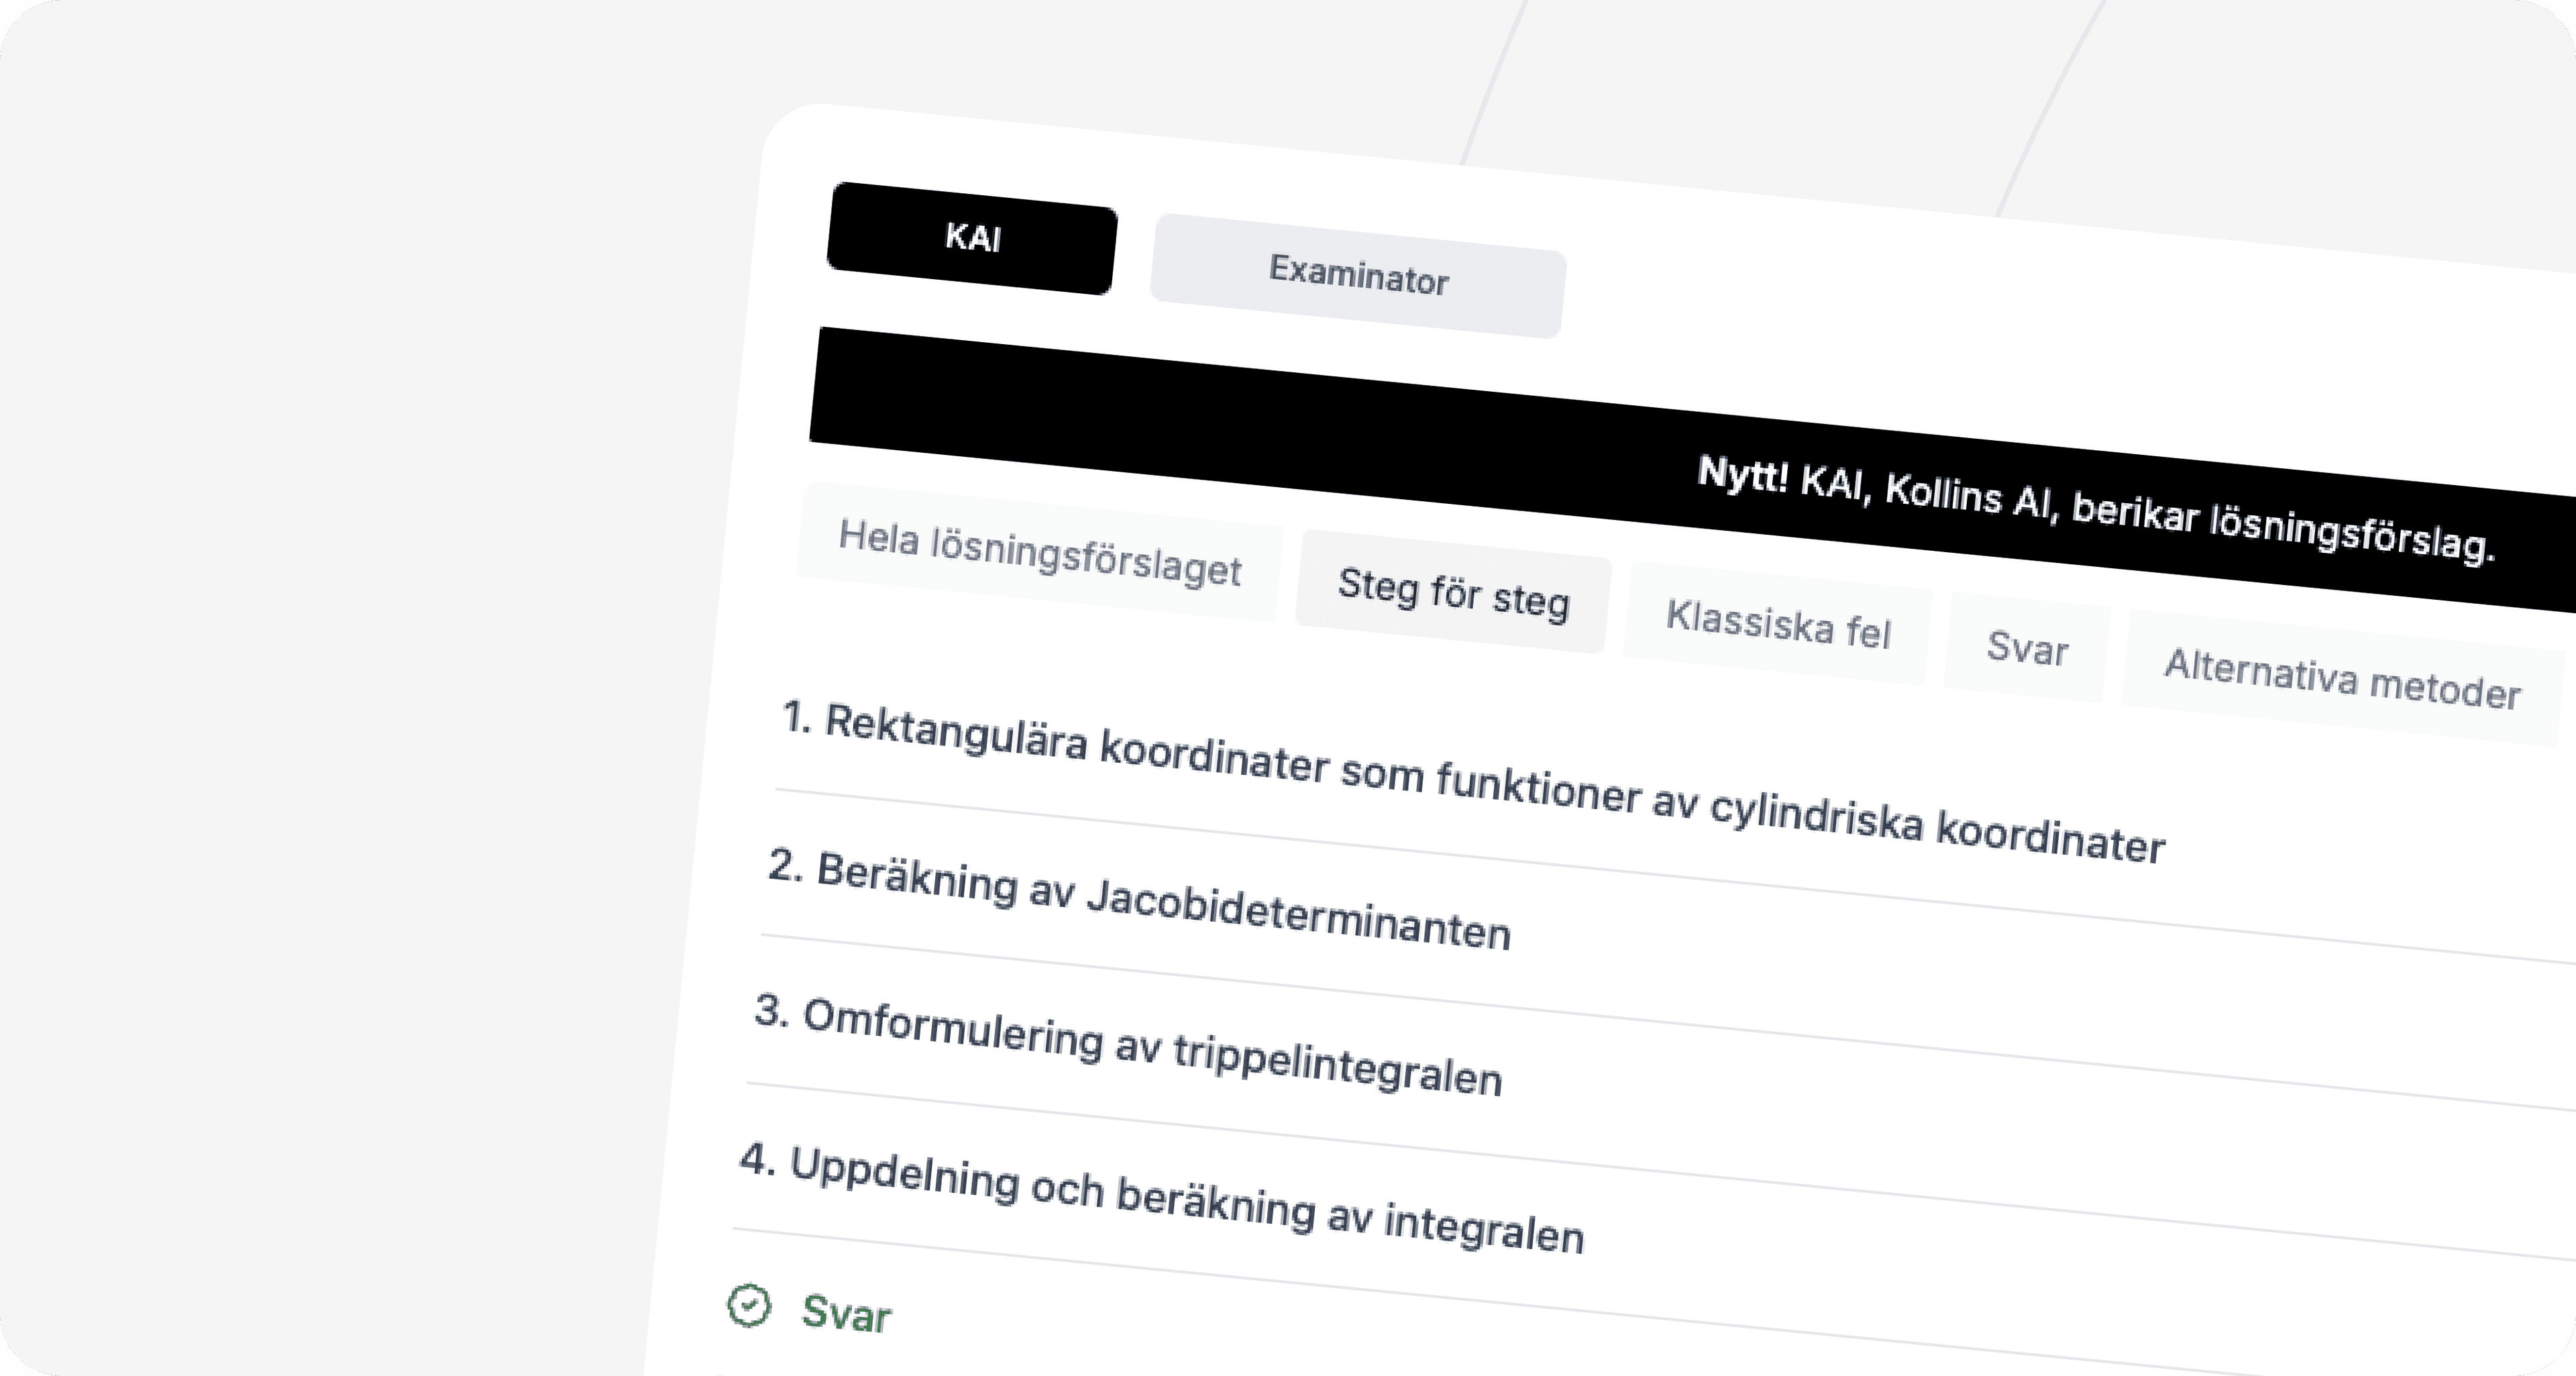Select the KAI tab
Viewport: 2576px width, 1376px height.
click(x=972, y=238)
